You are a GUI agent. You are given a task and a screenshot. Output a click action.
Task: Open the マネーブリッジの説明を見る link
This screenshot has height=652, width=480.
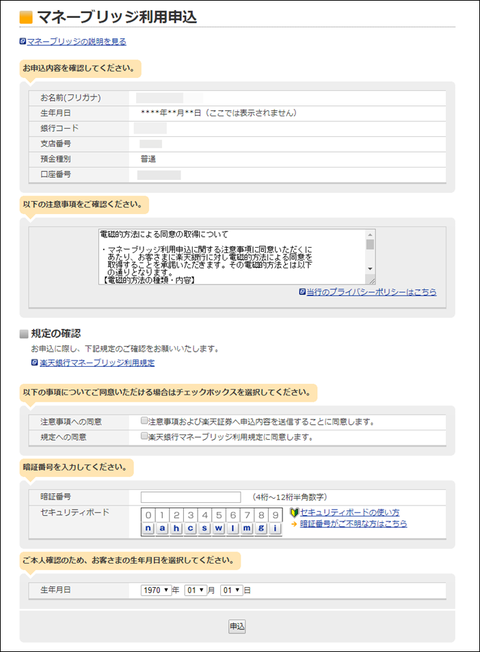(77, 42)
